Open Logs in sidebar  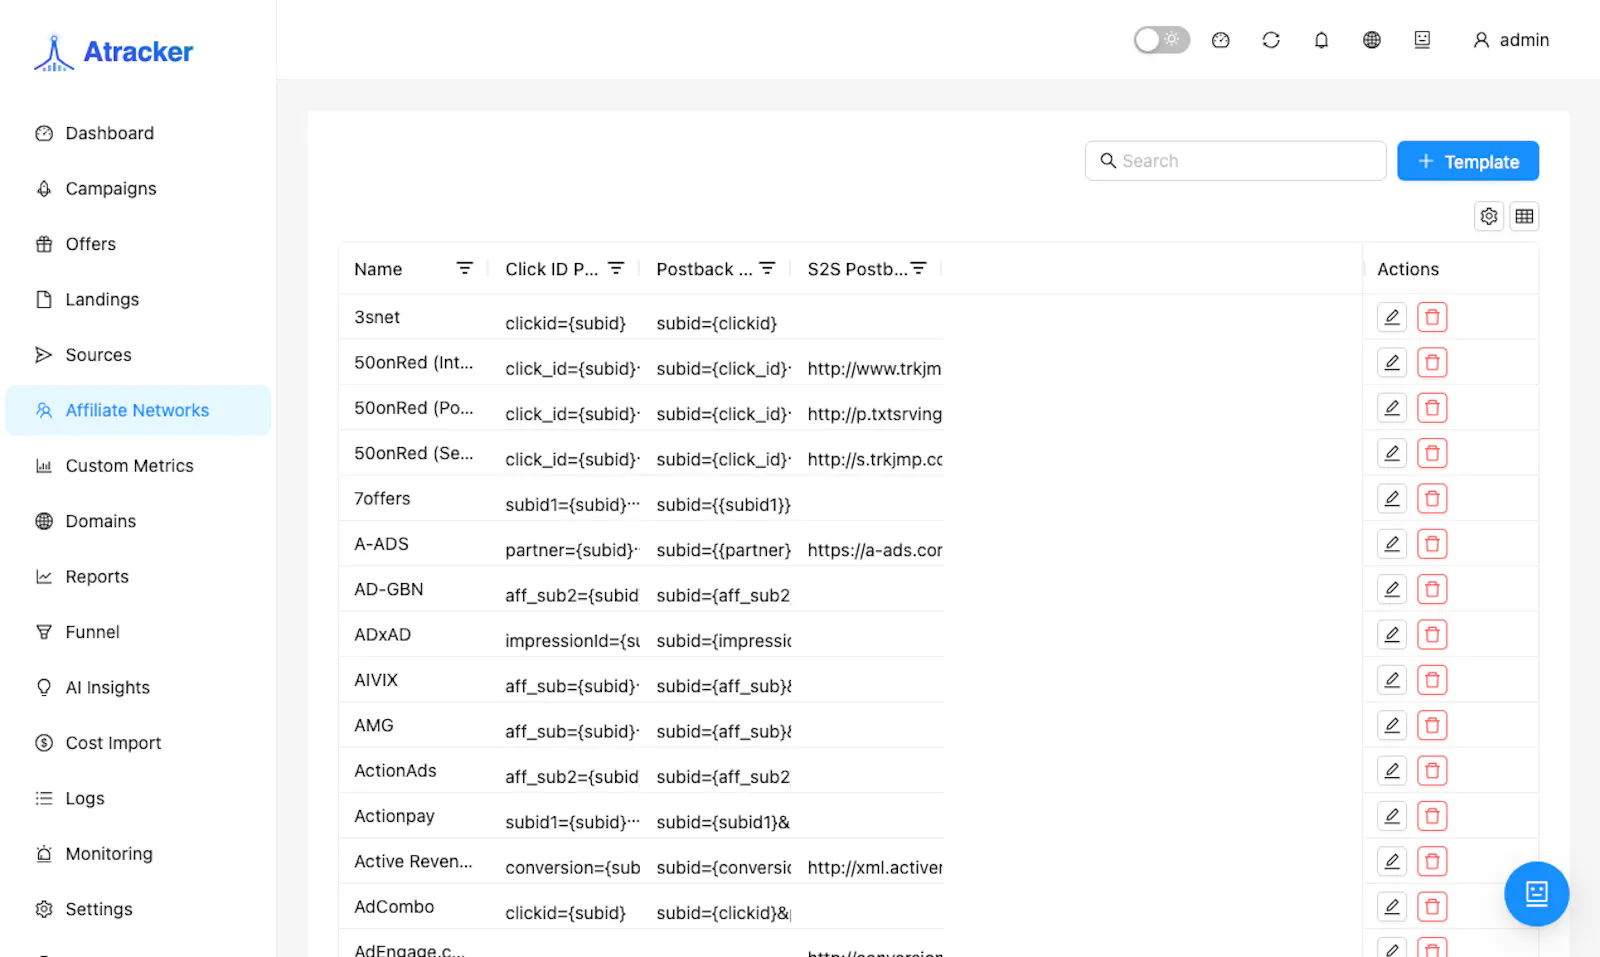[x=138, y=798]
